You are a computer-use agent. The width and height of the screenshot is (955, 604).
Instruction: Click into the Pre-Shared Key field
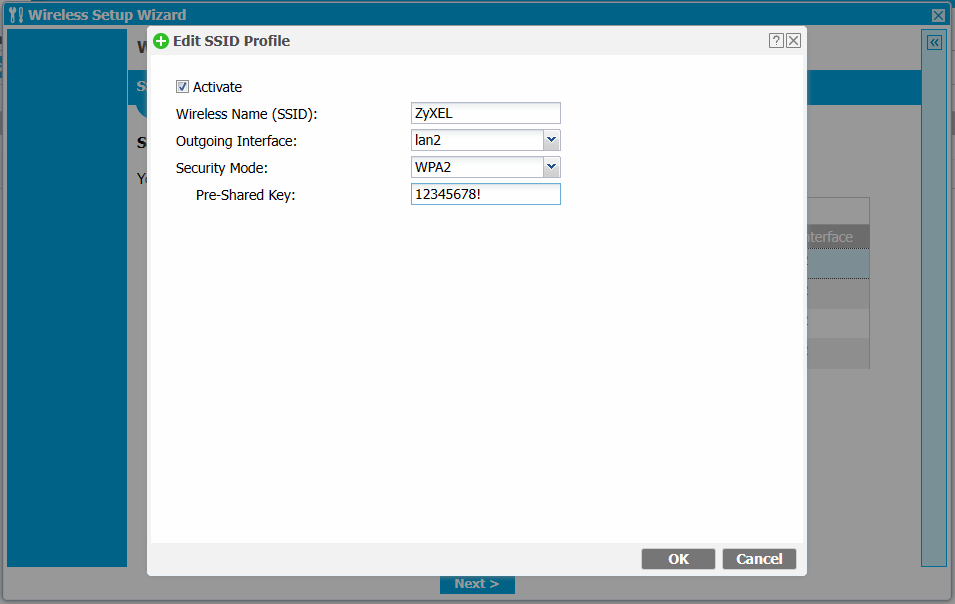485,194
